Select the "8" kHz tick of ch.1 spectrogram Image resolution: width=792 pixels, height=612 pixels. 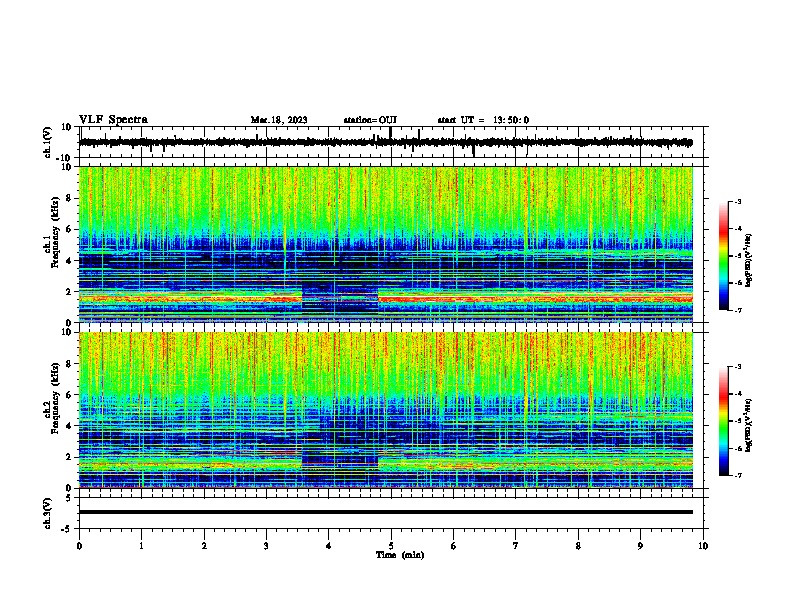[x=69, y=198]
